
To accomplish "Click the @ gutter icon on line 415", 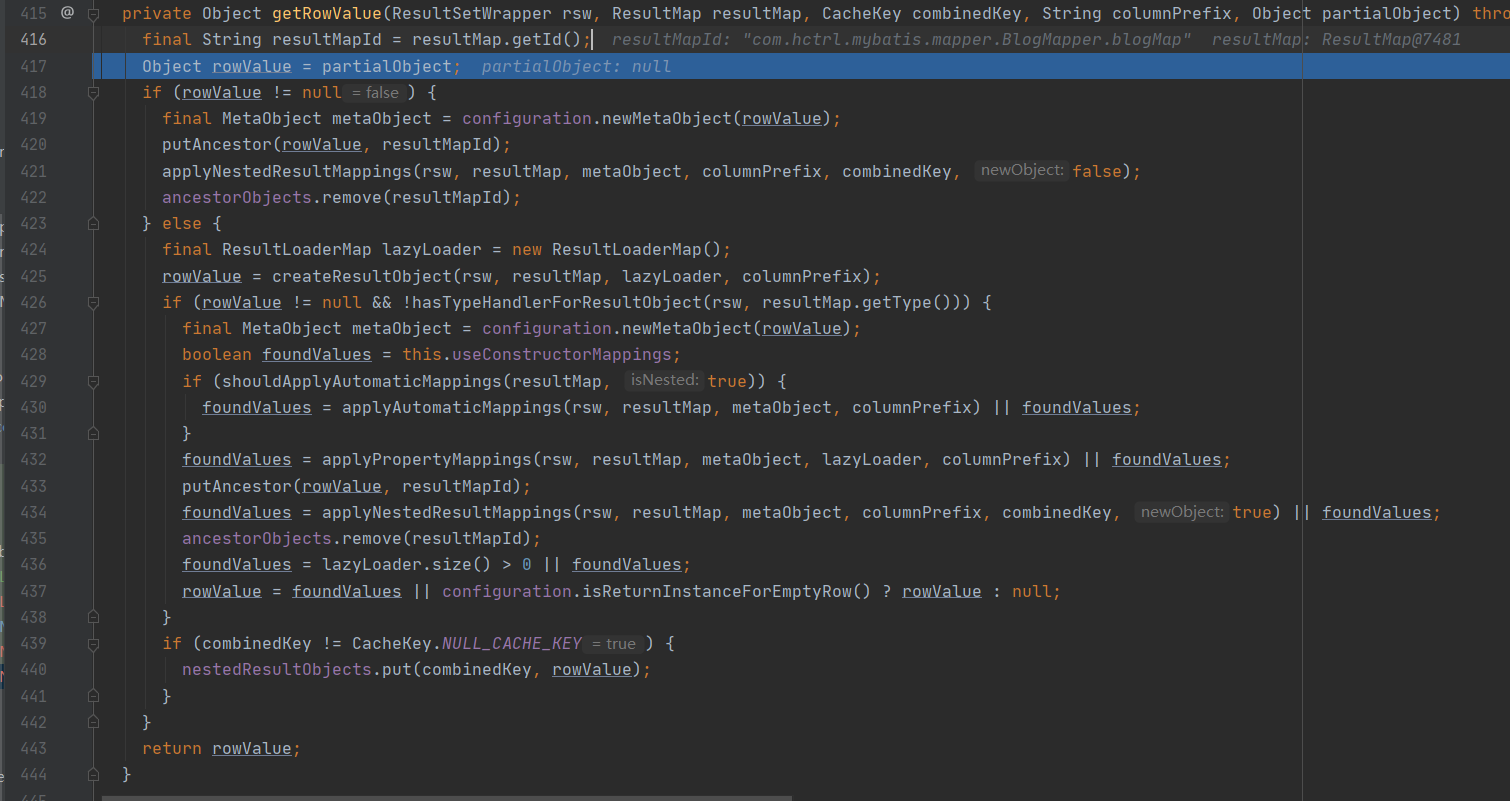I will (67, 13).
